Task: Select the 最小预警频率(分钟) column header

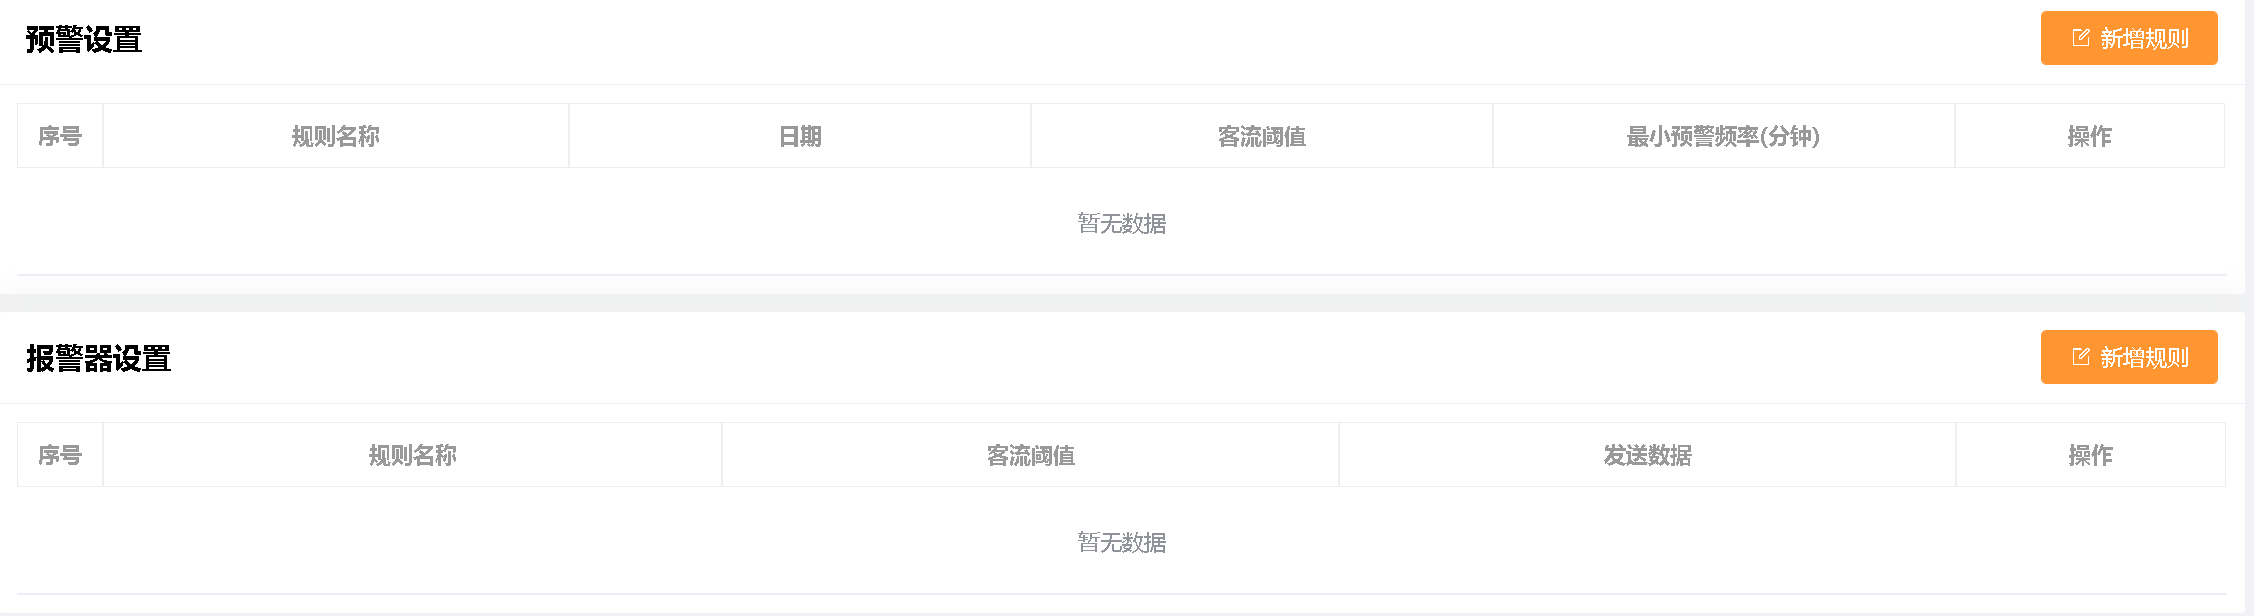Action: (x=1723, y=136)
